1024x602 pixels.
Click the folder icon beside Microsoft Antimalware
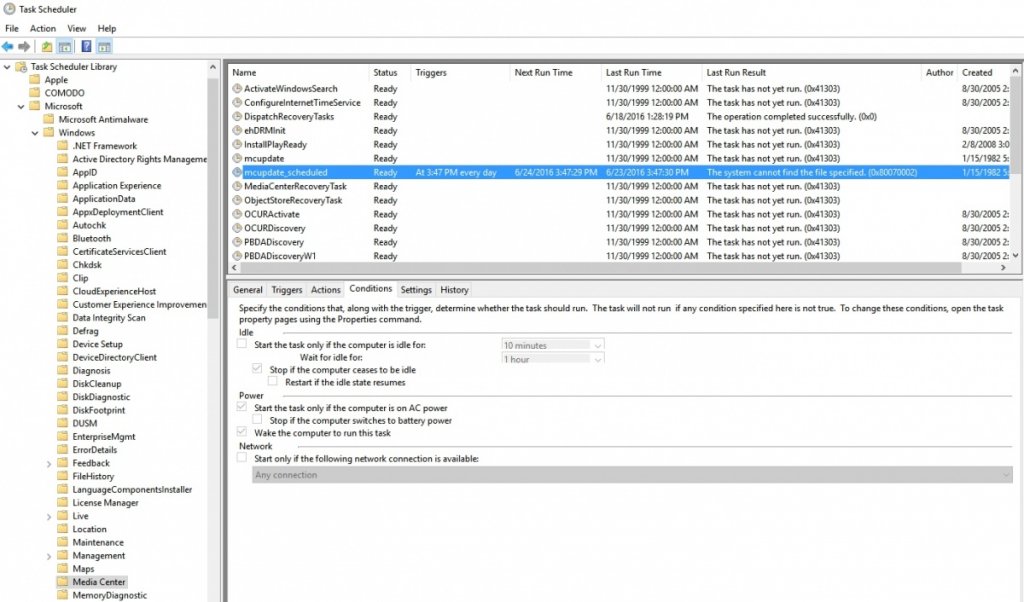coord(49,119)
